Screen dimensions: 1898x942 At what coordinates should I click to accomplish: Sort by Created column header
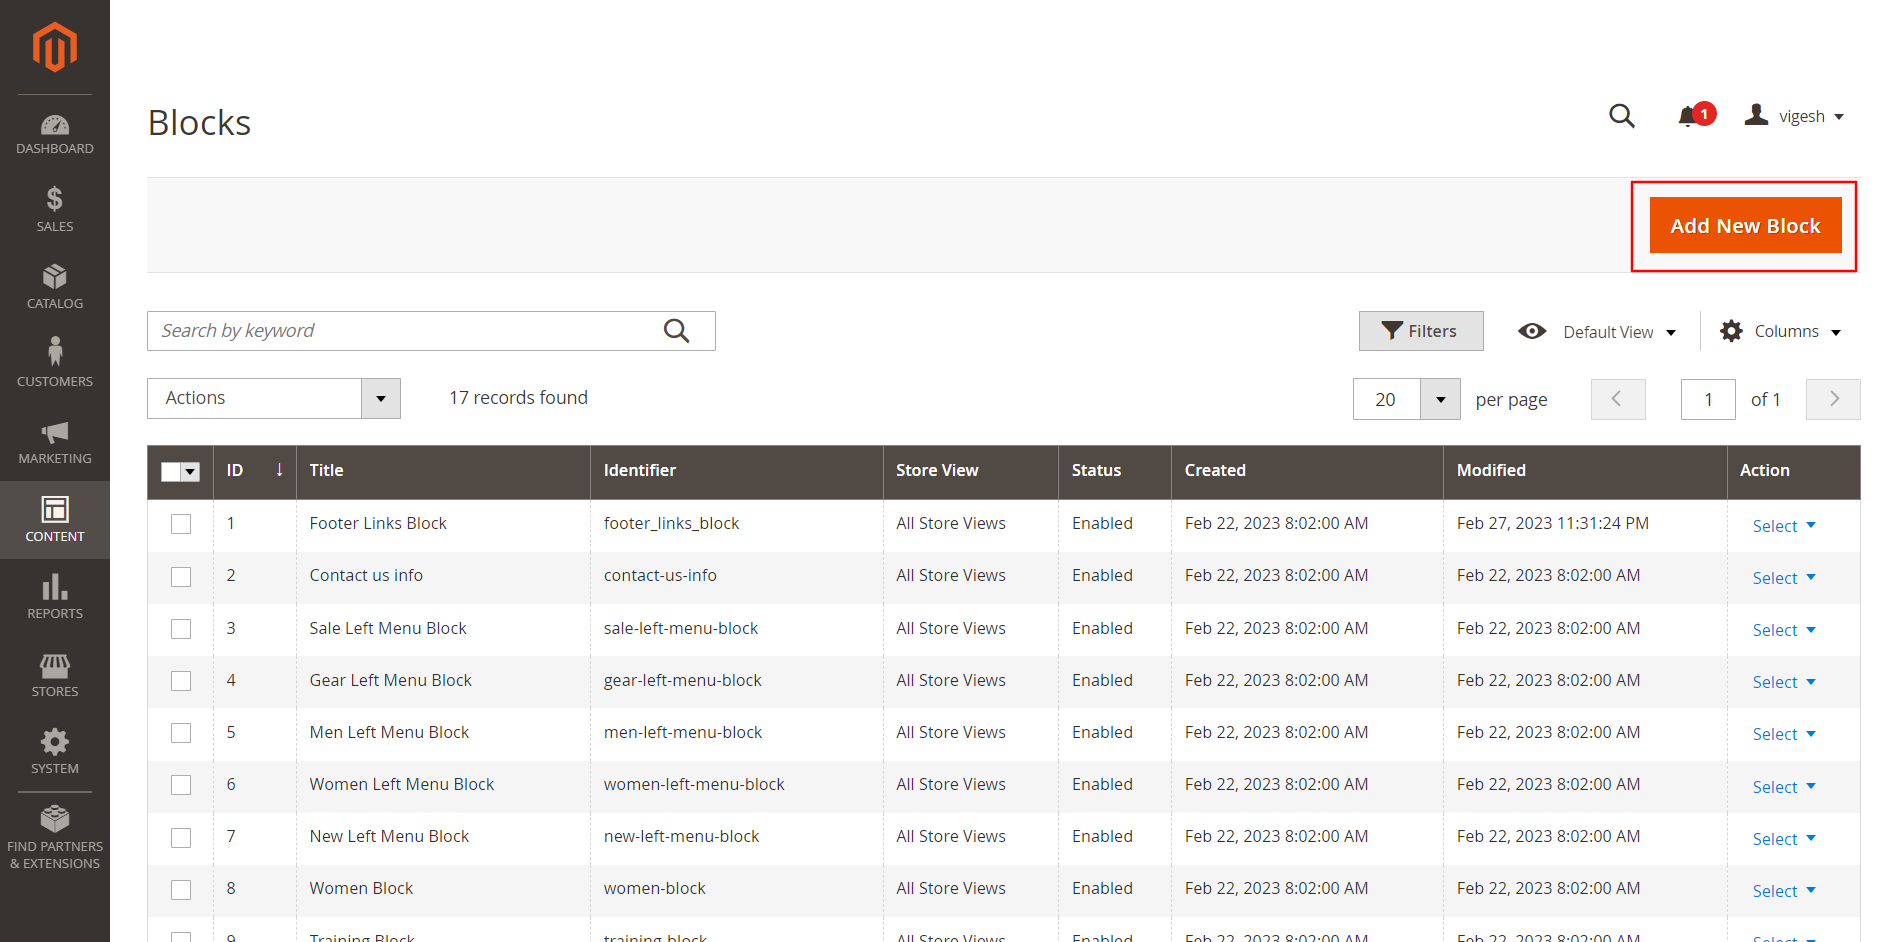(1307, 471)
